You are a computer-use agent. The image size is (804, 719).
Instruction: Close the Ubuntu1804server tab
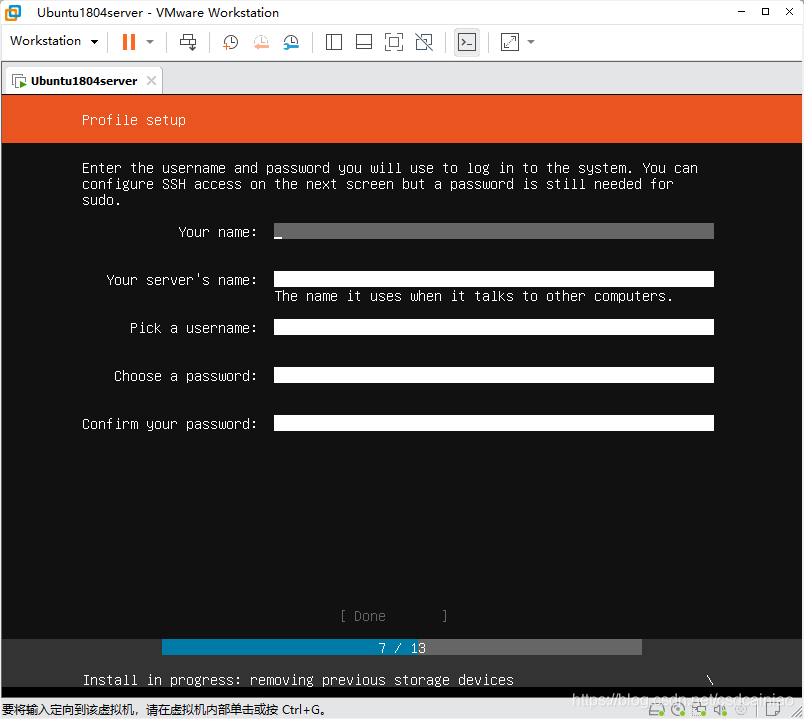pos(151,81)
